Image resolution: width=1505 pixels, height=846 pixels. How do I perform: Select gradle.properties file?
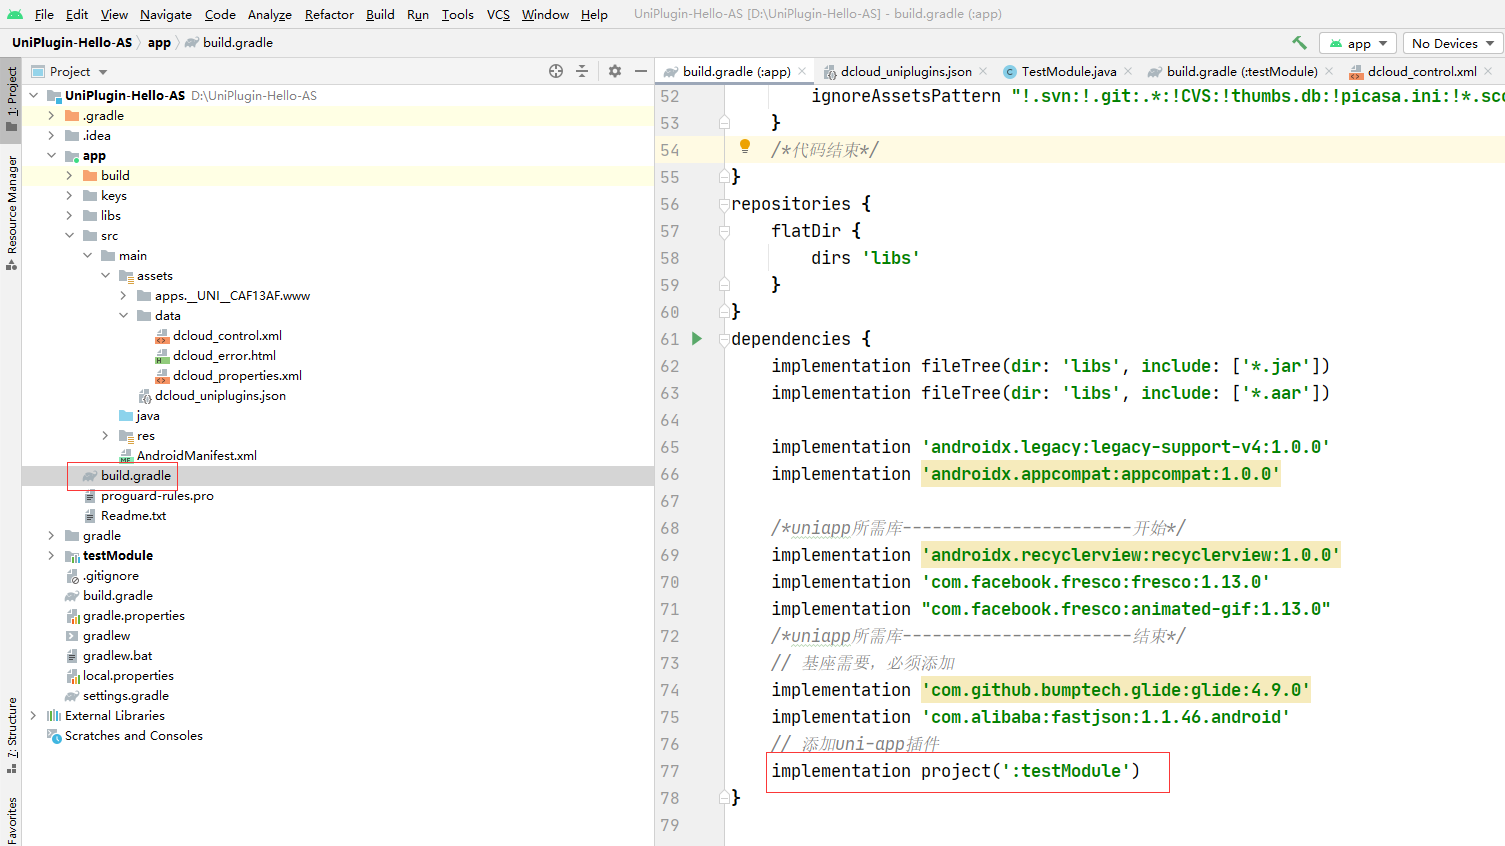pyautogui.click(x=134, y=615)
